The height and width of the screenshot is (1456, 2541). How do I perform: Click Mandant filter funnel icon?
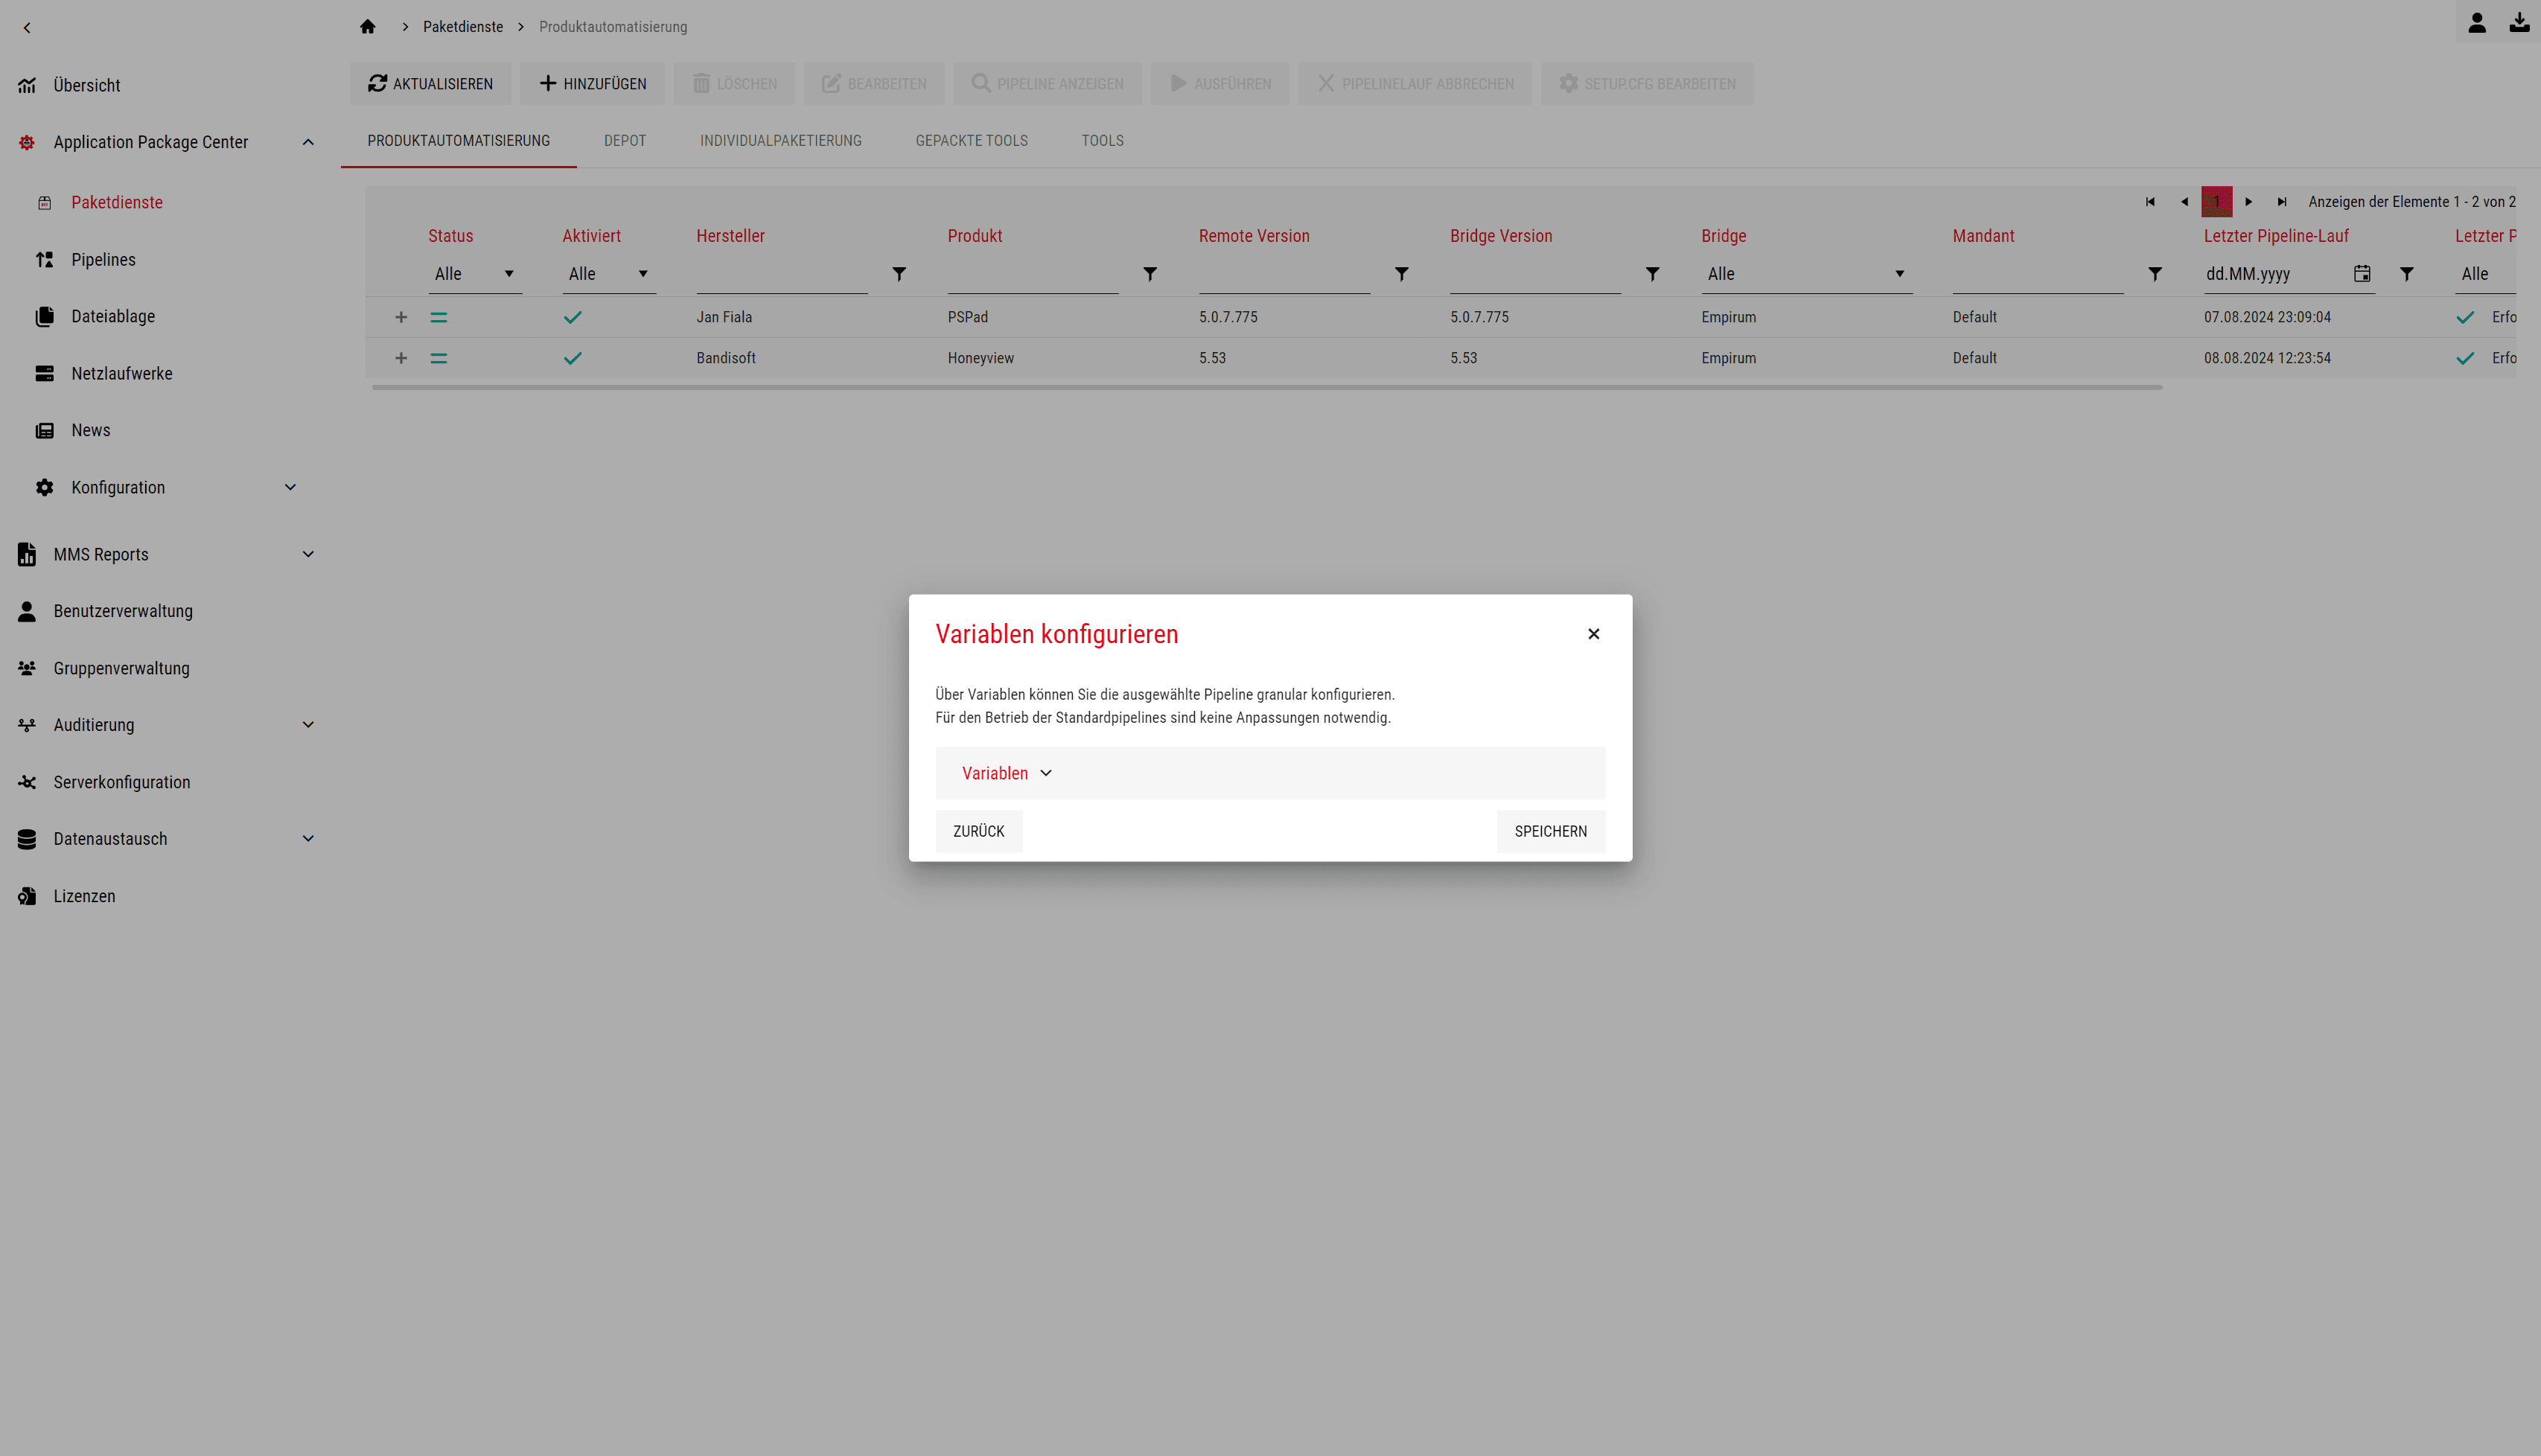pyautogui.click(x=2155, y=274)
